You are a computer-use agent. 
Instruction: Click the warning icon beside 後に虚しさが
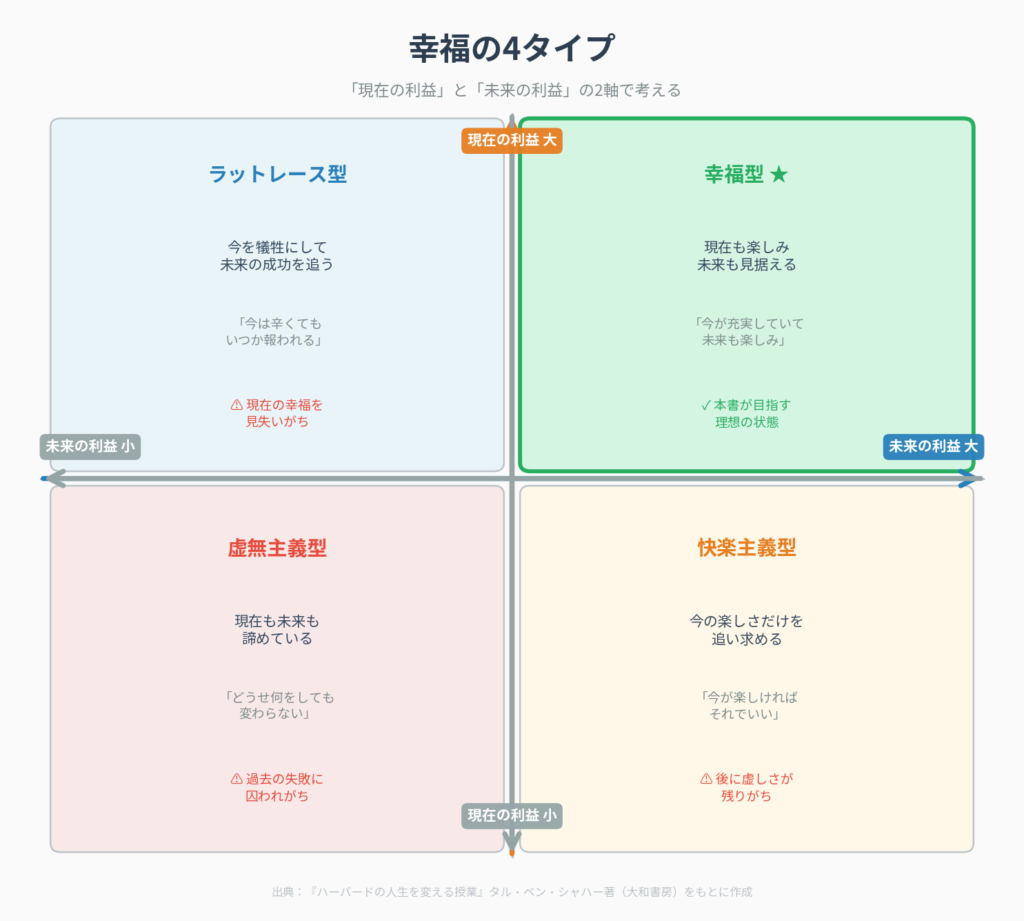tap(706, 779)
